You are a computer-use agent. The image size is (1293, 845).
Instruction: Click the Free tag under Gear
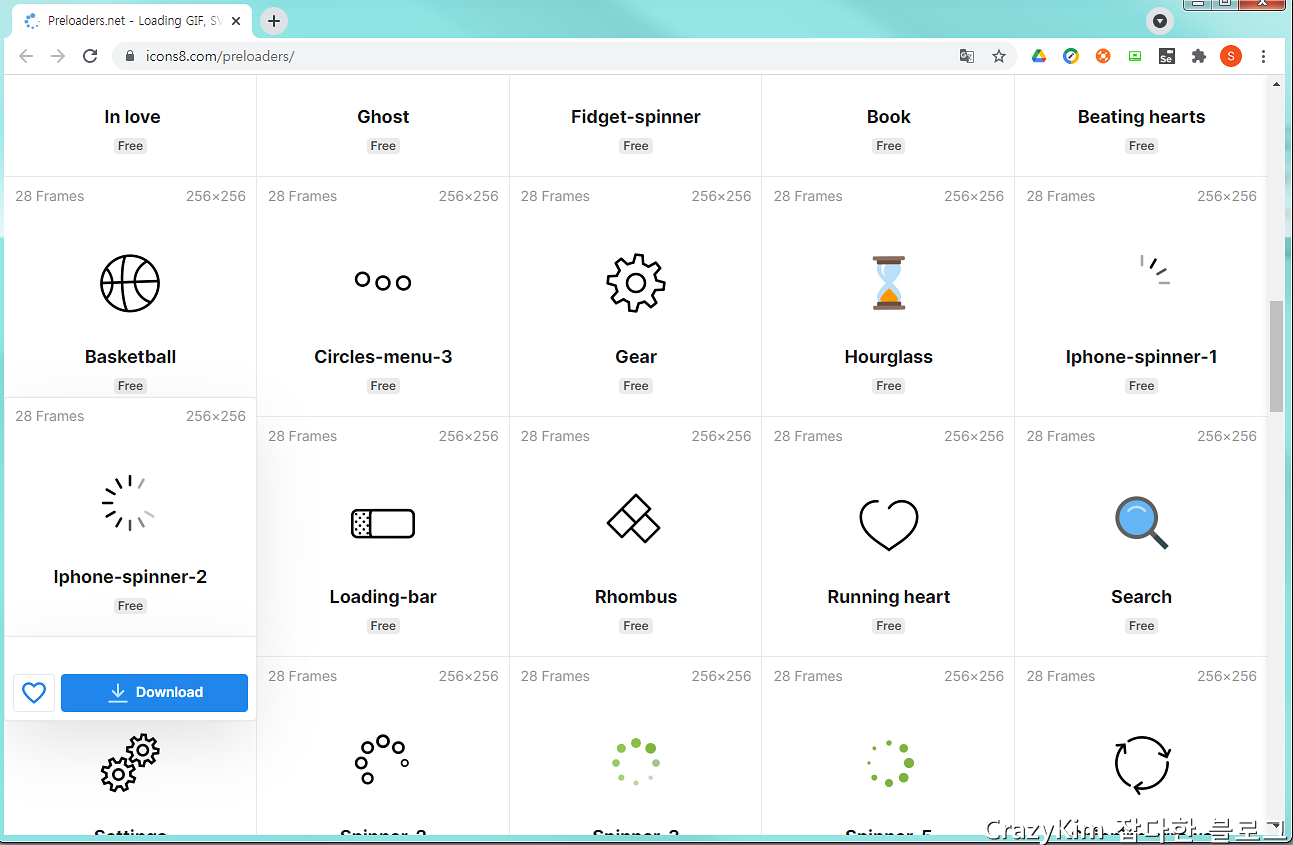[x=636, y=386]
